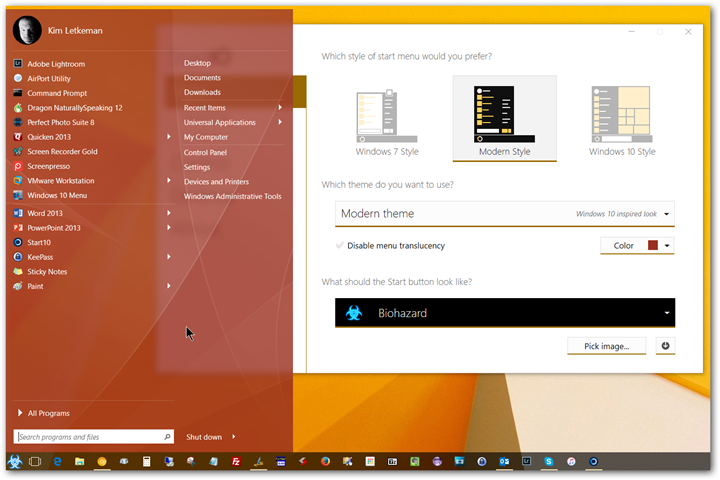Open Downloads from the start menu
The image size is (720, 480).
202,92
